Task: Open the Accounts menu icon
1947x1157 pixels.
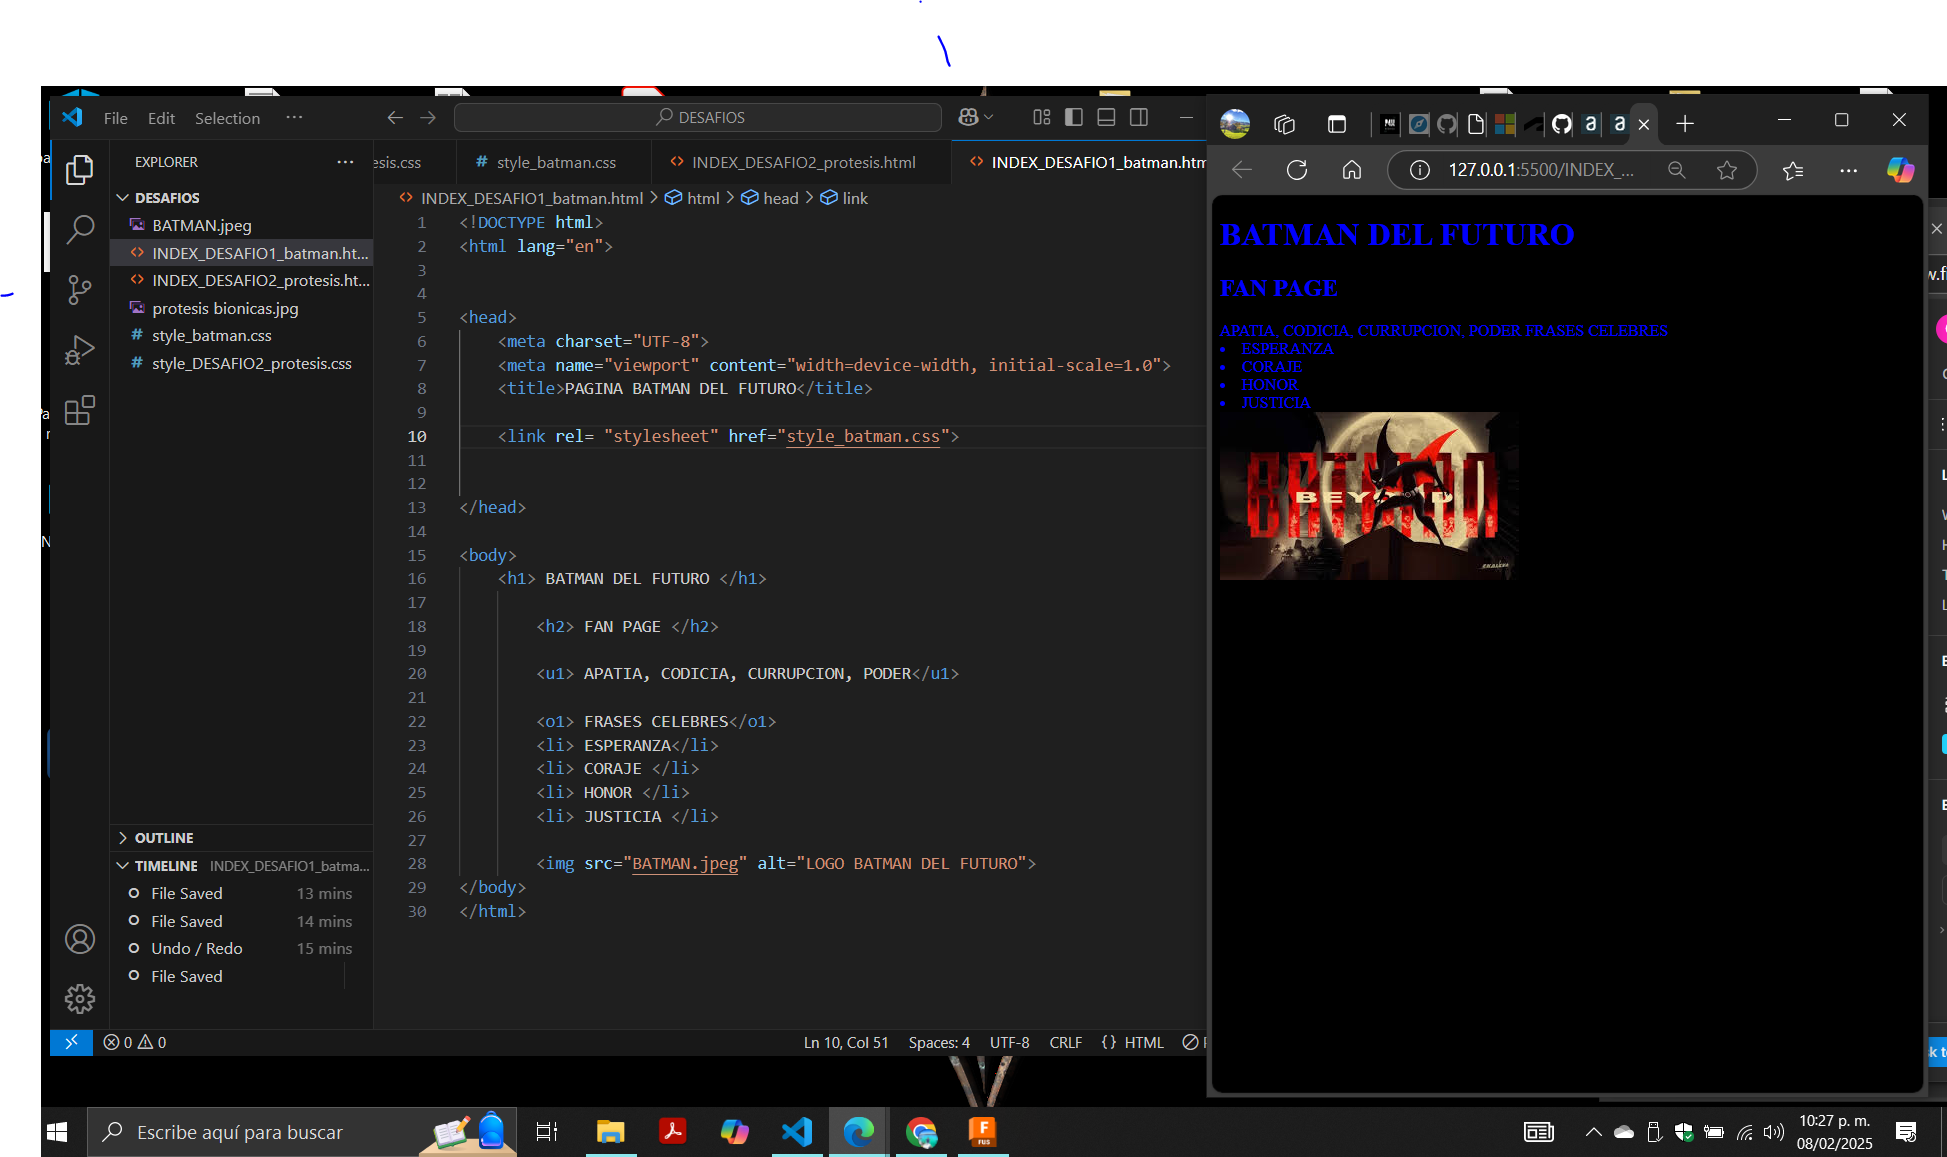Action: [80, 939]
